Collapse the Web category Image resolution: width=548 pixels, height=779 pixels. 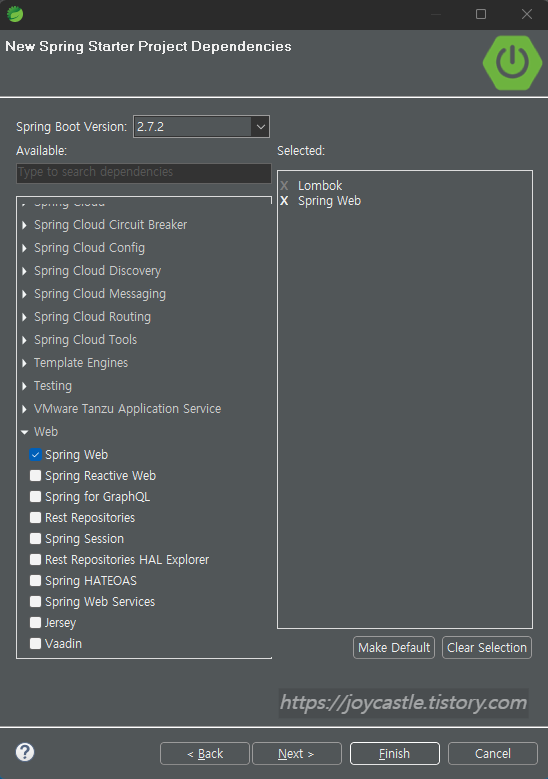[24, 432]
